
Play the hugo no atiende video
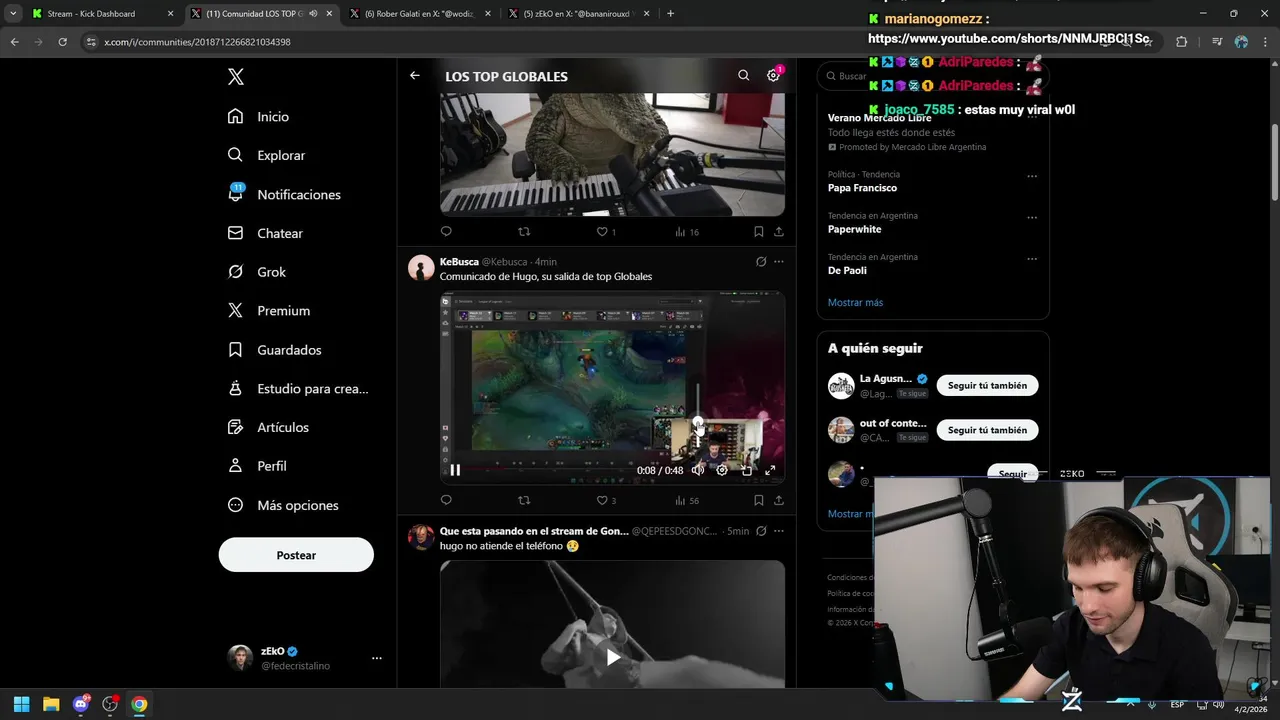612,656
